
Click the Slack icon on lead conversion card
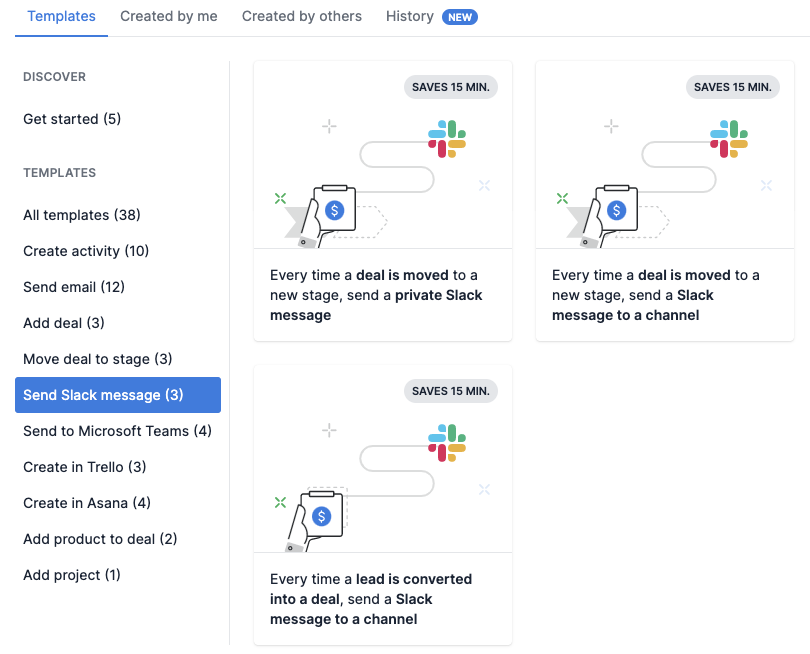pyautogui.click(x=447, y=441)
